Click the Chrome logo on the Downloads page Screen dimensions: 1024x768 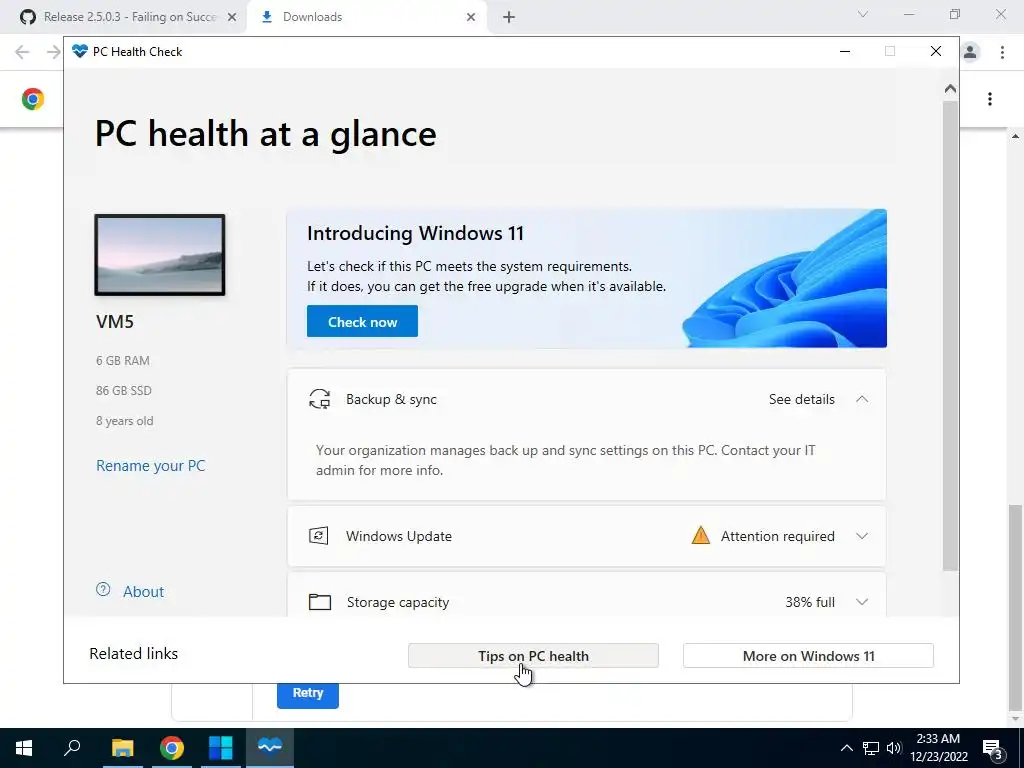33,99
